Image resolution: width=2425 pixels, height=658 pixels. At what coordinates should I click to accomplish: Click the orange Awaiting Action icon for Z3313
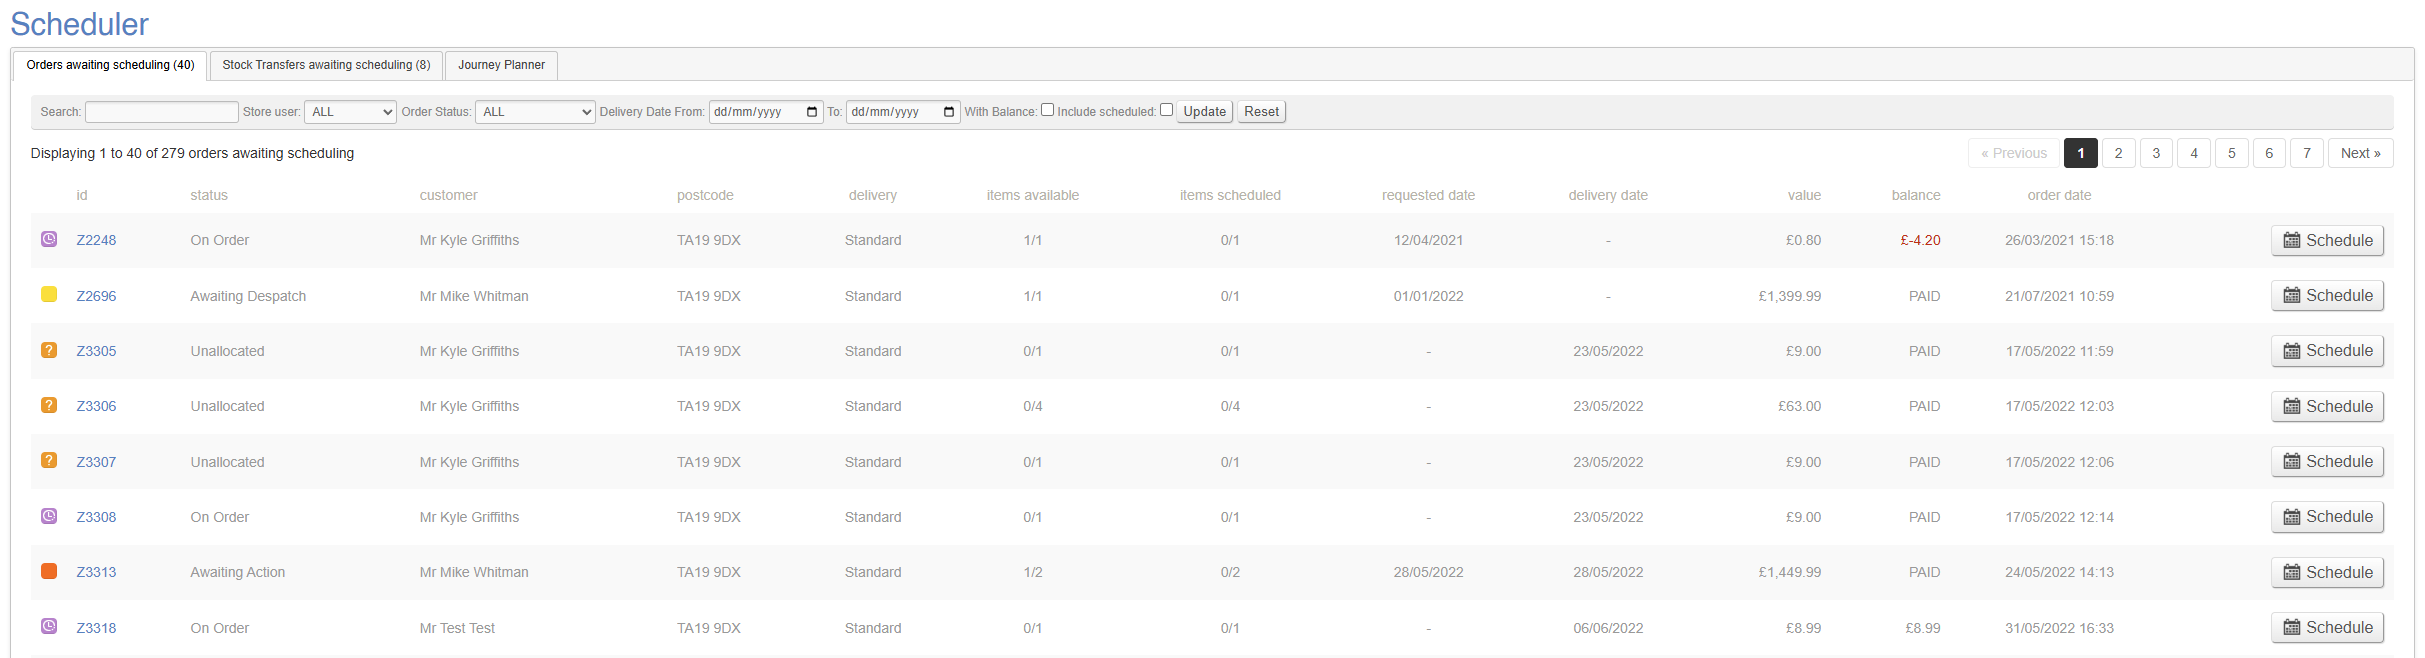[x=48, y=571]
